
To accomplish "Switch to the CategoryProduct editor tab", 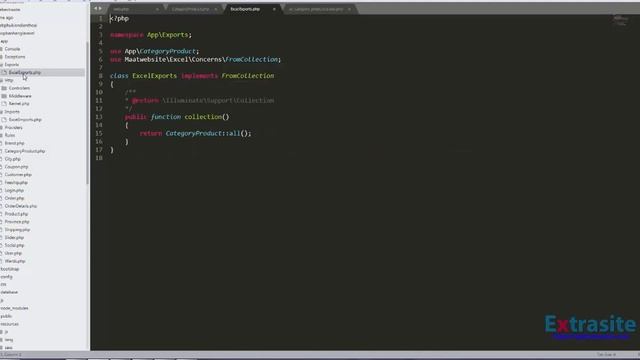I will point(190,9).
